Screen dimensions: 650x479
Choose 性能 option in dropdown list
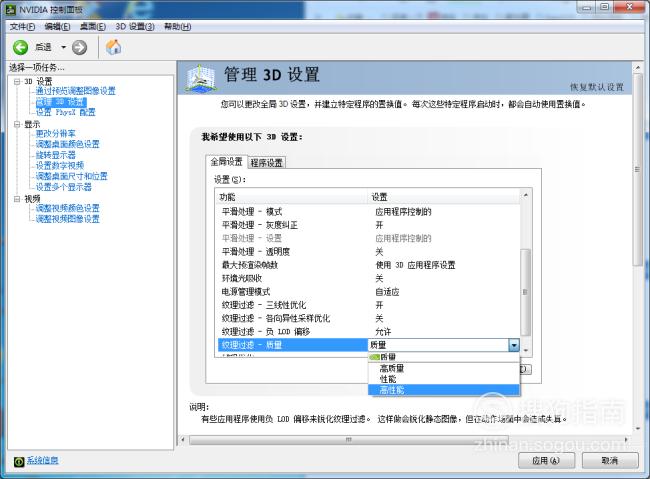click(444, 379)
